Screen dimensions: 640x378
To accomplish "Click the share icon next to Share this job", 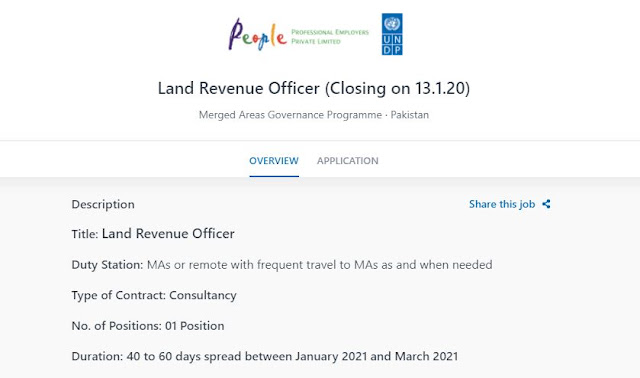I will click(546, 204).
